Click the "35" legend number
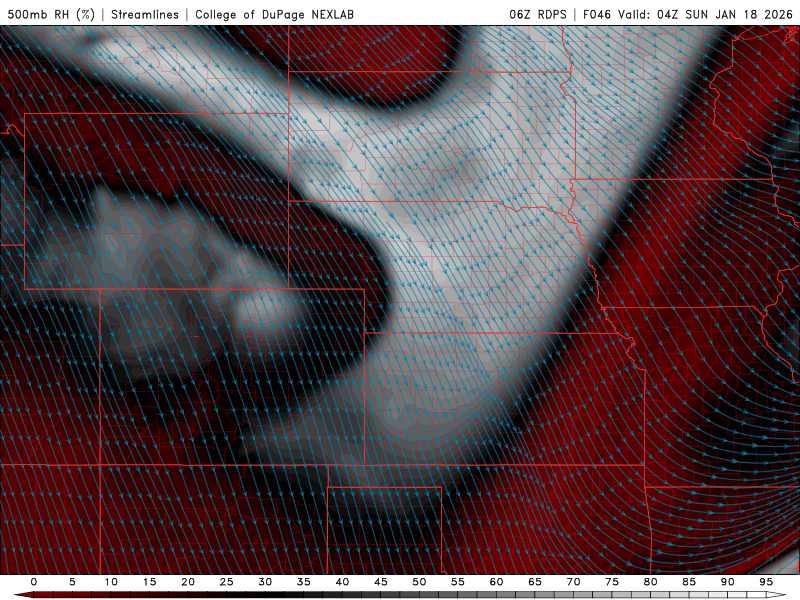Viewport: 800px width, 600px height. pyautogui.click(x=304, y=582)
